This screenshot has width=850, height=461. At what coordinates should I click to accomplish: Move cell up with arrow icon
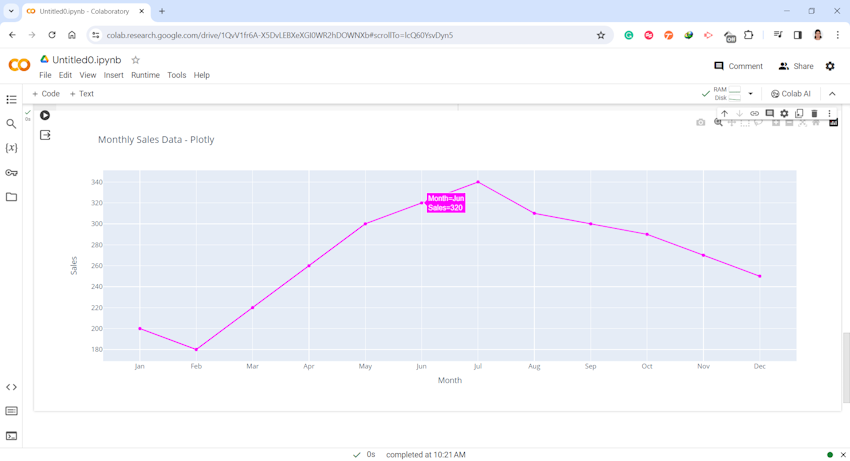tap(724, 113)
